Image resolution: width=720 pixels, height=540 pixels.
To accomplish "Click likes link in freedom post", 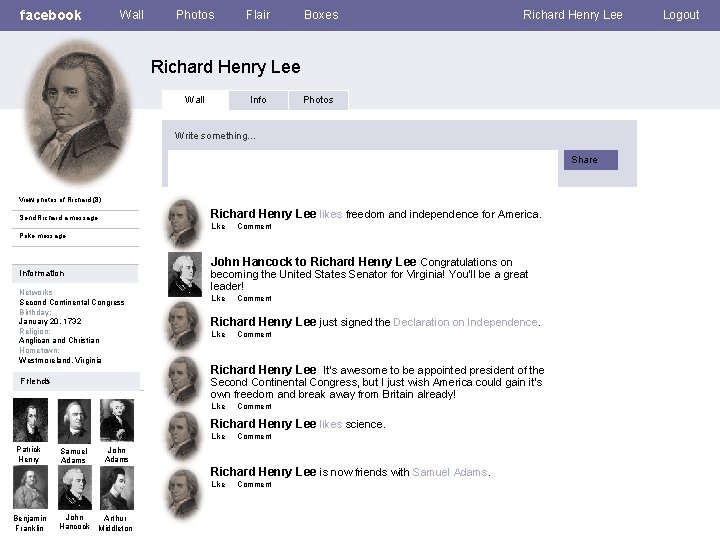I will [331, 214].
